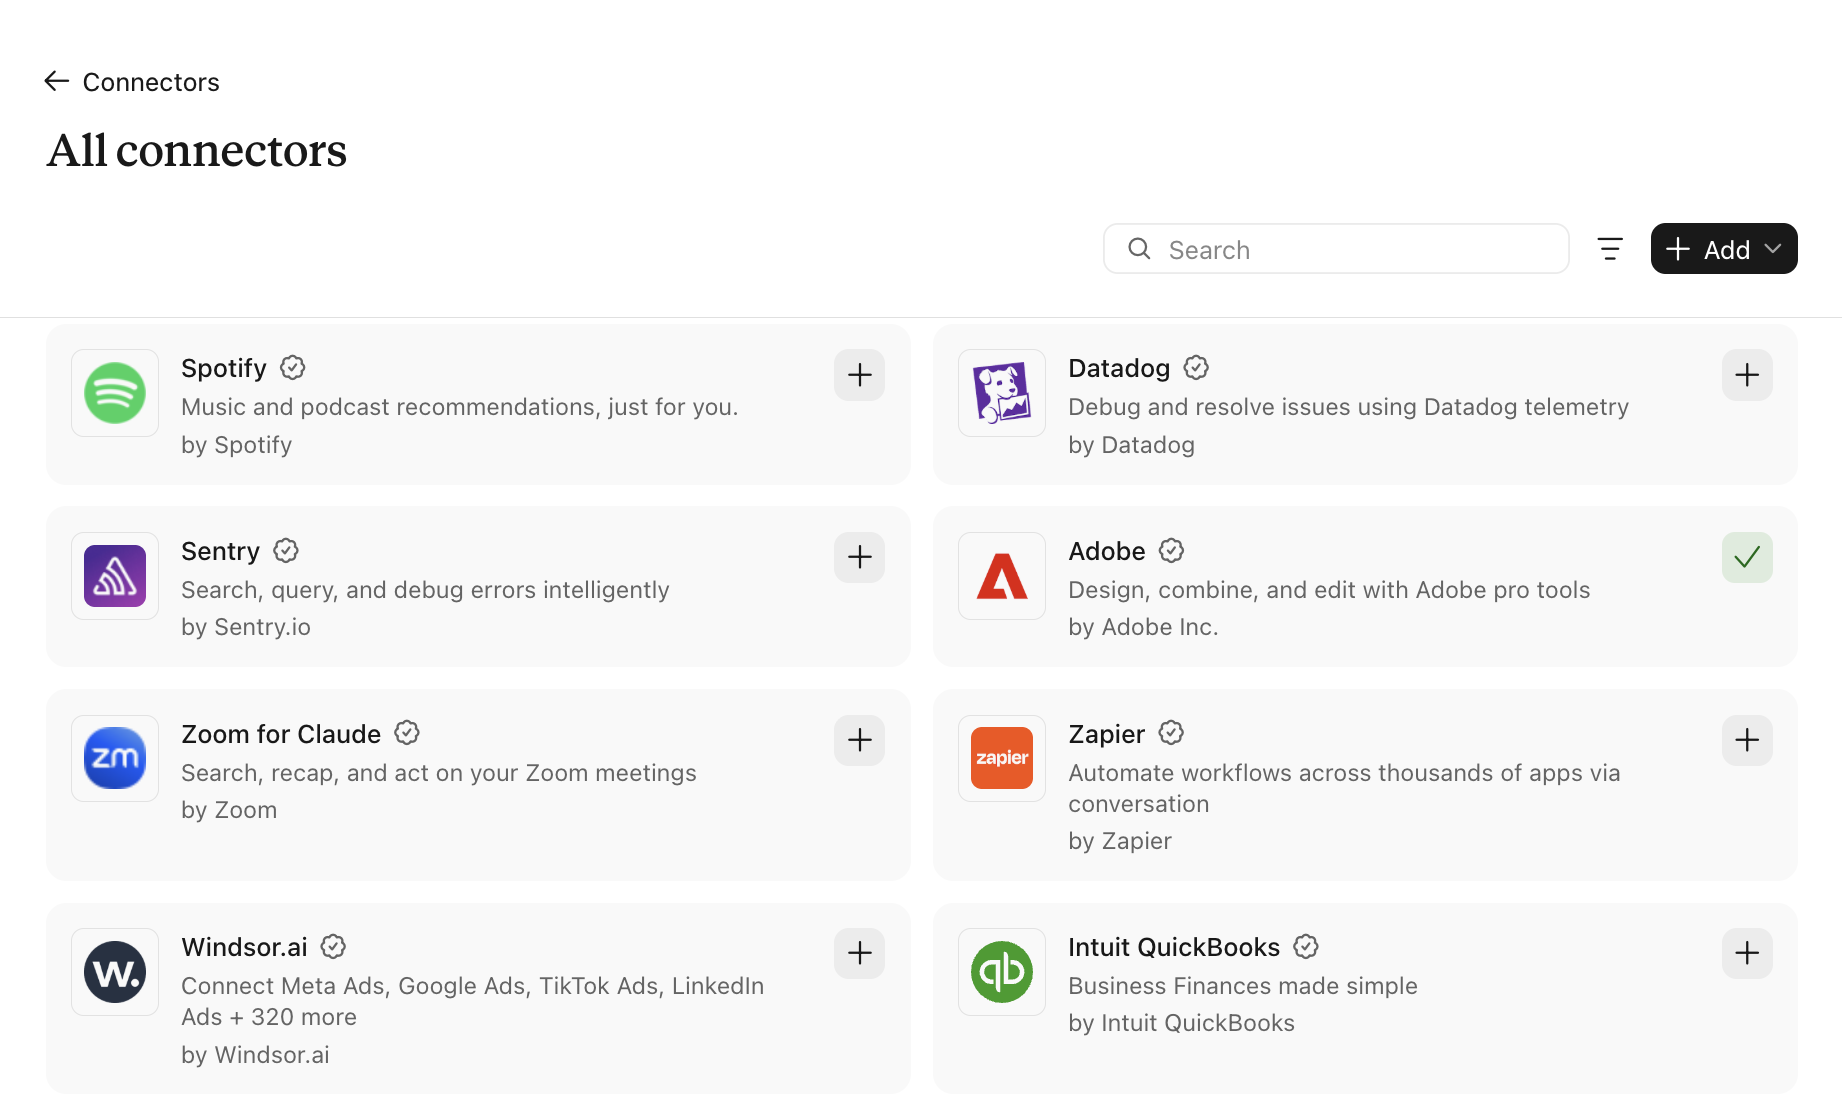Click the verified badge next to Windsor.ai
The height and width of the screenshot is (1106, 1842).
pos(334,946)
